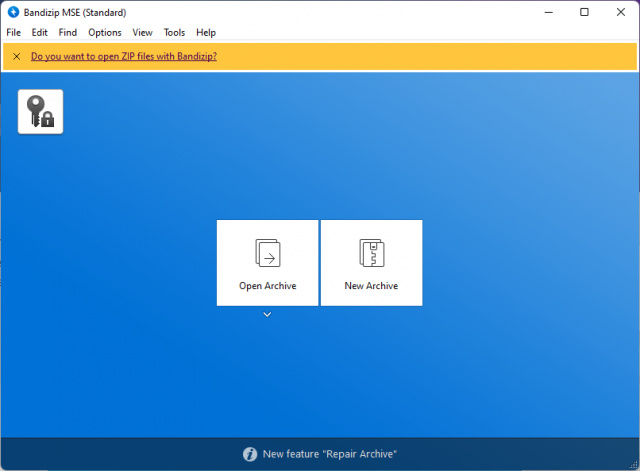Dismiss the yellow ZIP association banner

point(17,56)
